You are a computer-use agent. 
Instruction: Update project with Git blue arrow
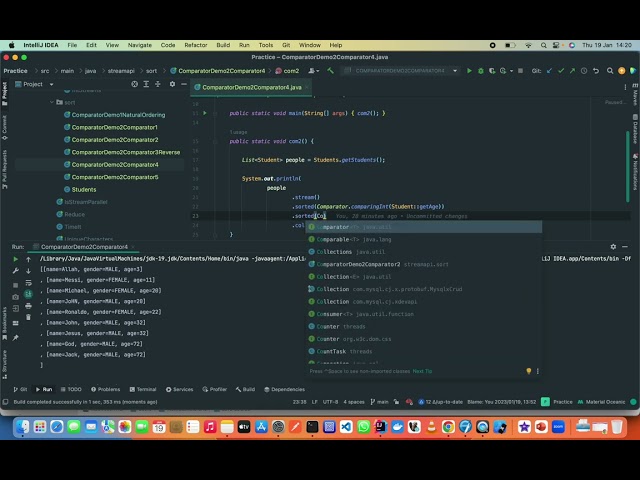[549, 71]
